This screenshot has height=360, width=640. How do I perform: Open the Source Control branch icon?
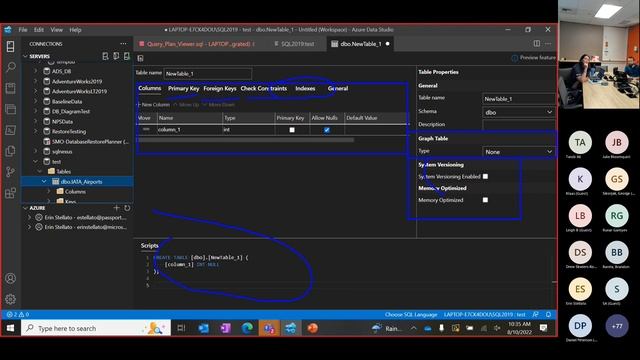(x=11, y=172)
